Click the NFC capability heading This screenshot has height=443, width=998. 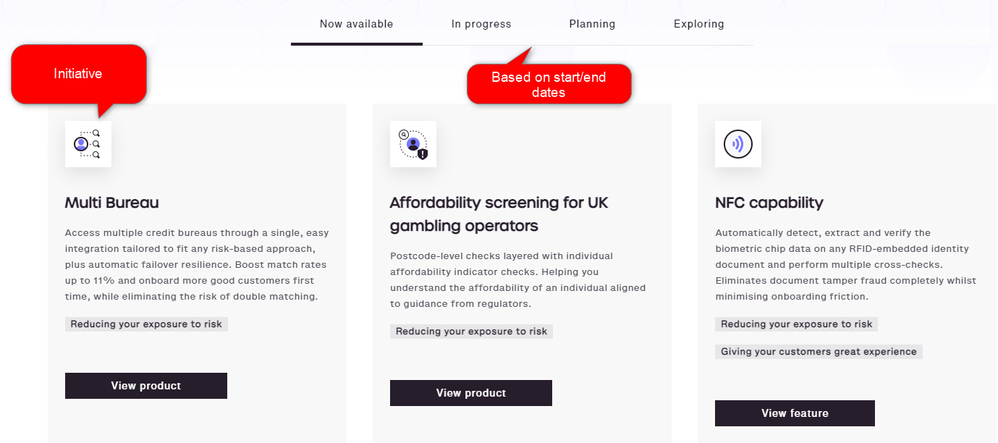click(x=769, y=203)
